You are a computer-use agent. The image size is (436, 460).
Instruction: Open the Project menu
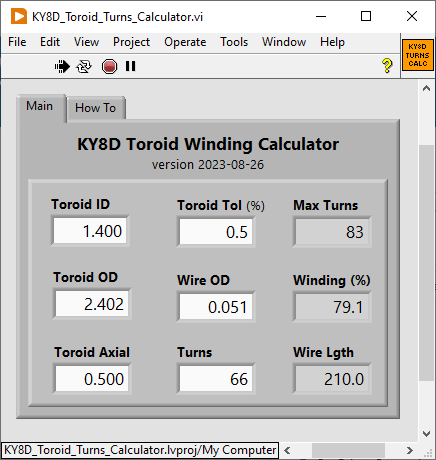132,42
